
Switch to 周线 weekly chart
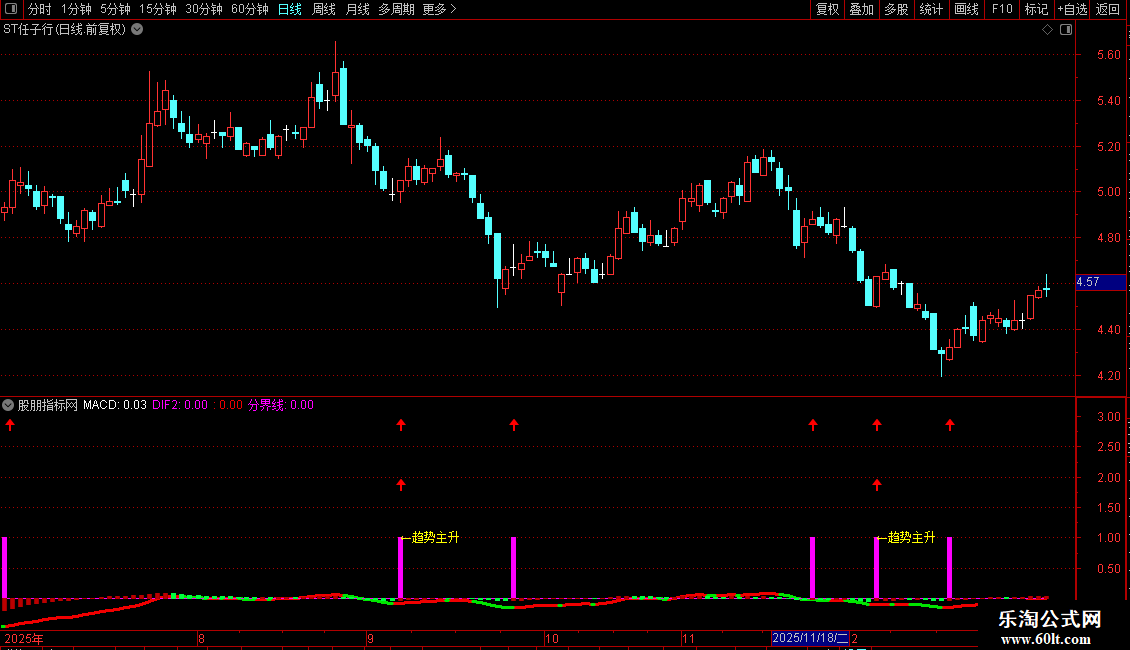[x=324, y=9]
